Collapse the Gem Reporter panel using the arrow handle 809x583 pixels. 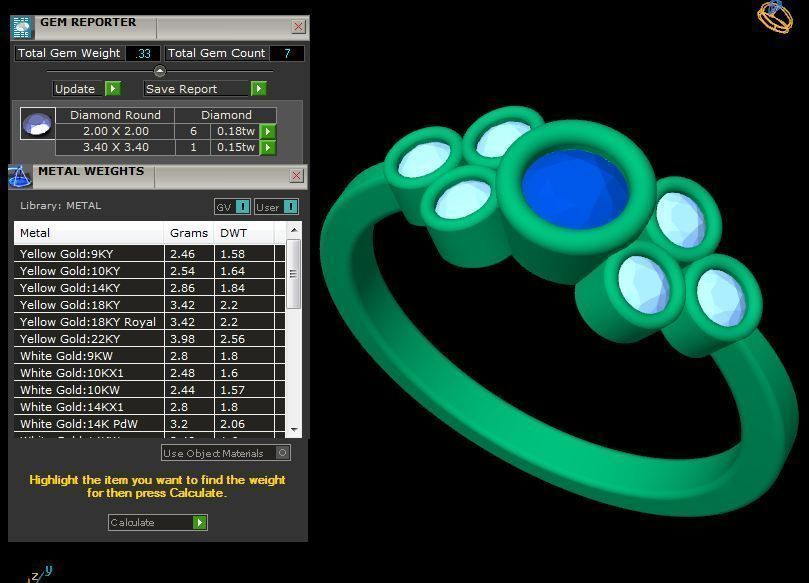(160, 71)
